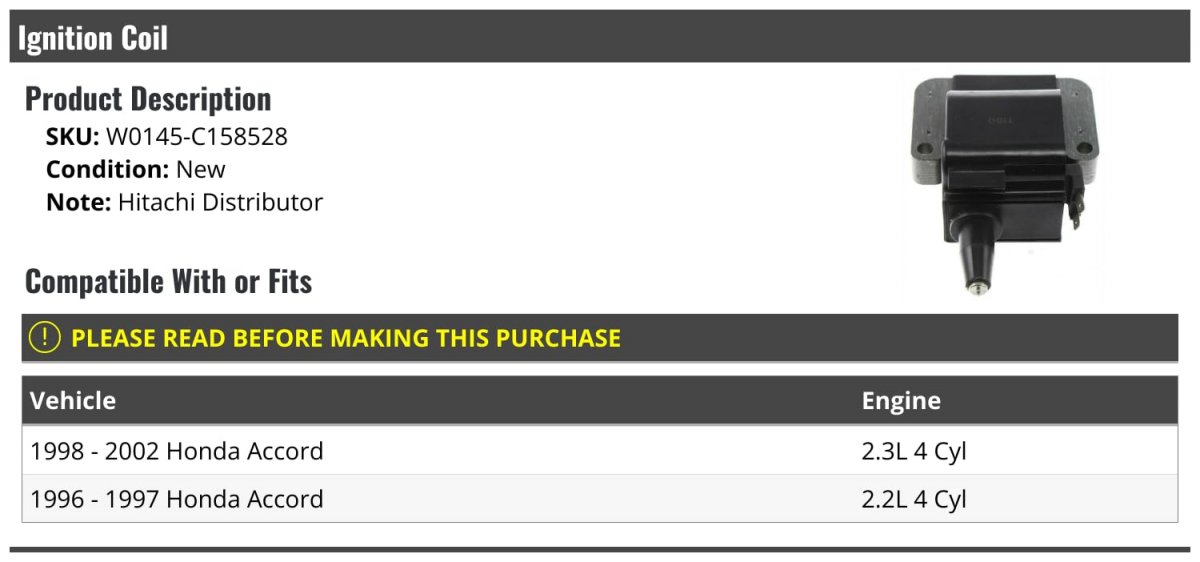Click the Ignition Coil title bar
This screenshot has width=1200, height=562.
click(x=93, y=38)
